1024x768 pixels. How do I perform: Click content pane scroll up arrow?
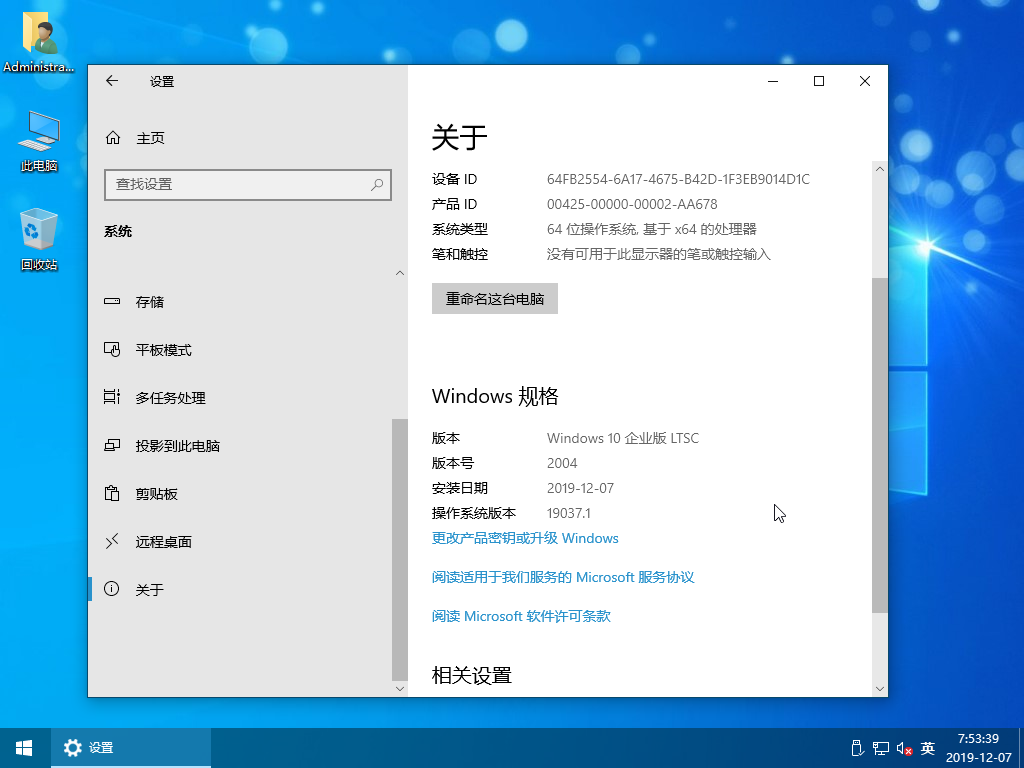[880, 168]
